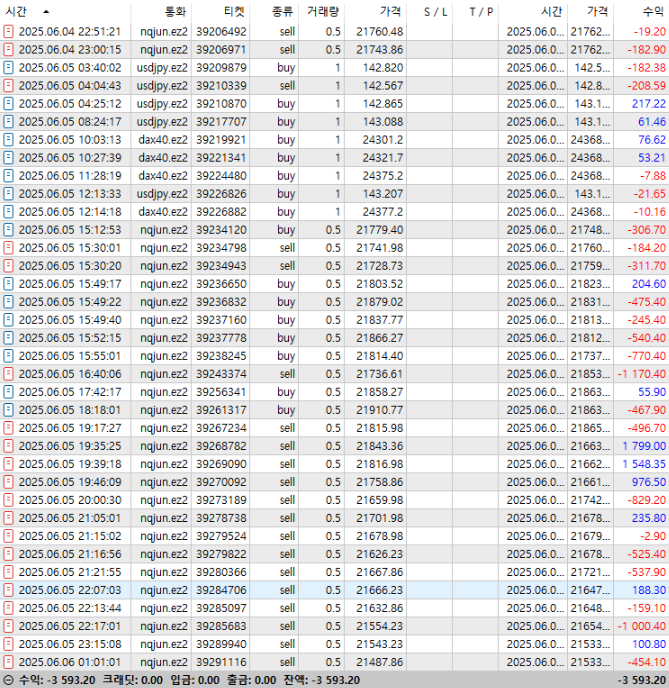Click the row icon next to 2025.06.05 10:03:13
This screenshot has height=688, width=669.
(x=8, y=140)
